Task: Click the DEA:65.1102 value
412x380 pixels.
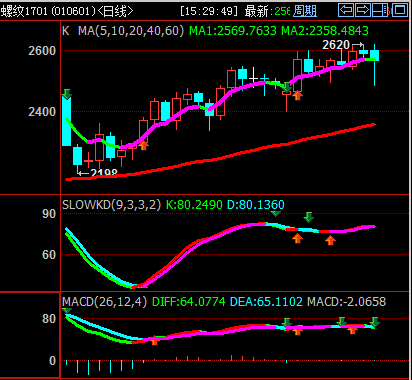Action: (x=266, y=302)
